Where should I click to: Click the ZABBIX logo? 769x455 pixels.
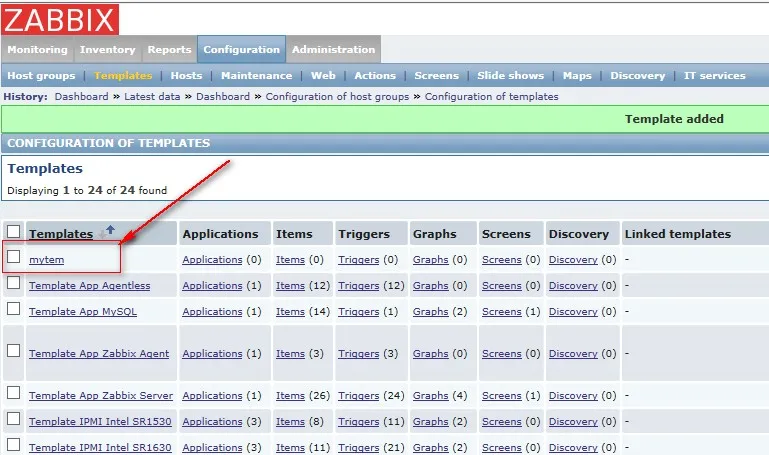tap(60, 20)
